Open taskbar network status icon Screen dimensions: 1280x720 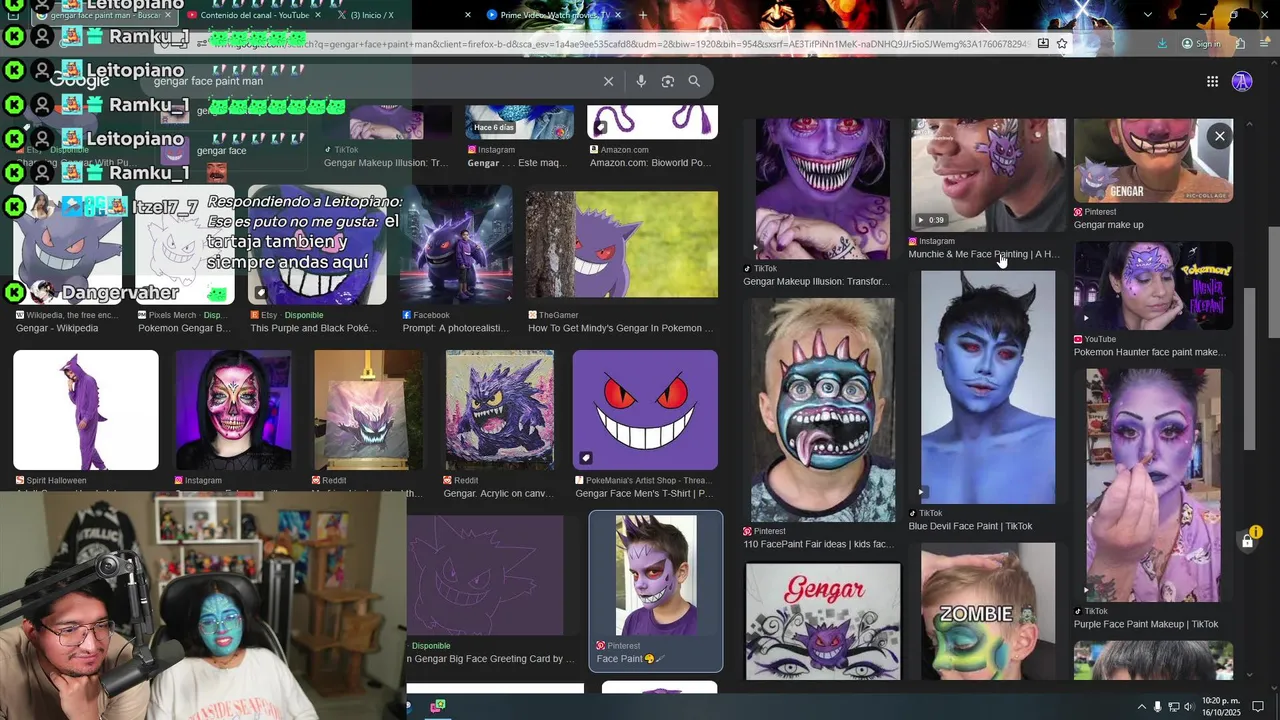point(1173,707)
